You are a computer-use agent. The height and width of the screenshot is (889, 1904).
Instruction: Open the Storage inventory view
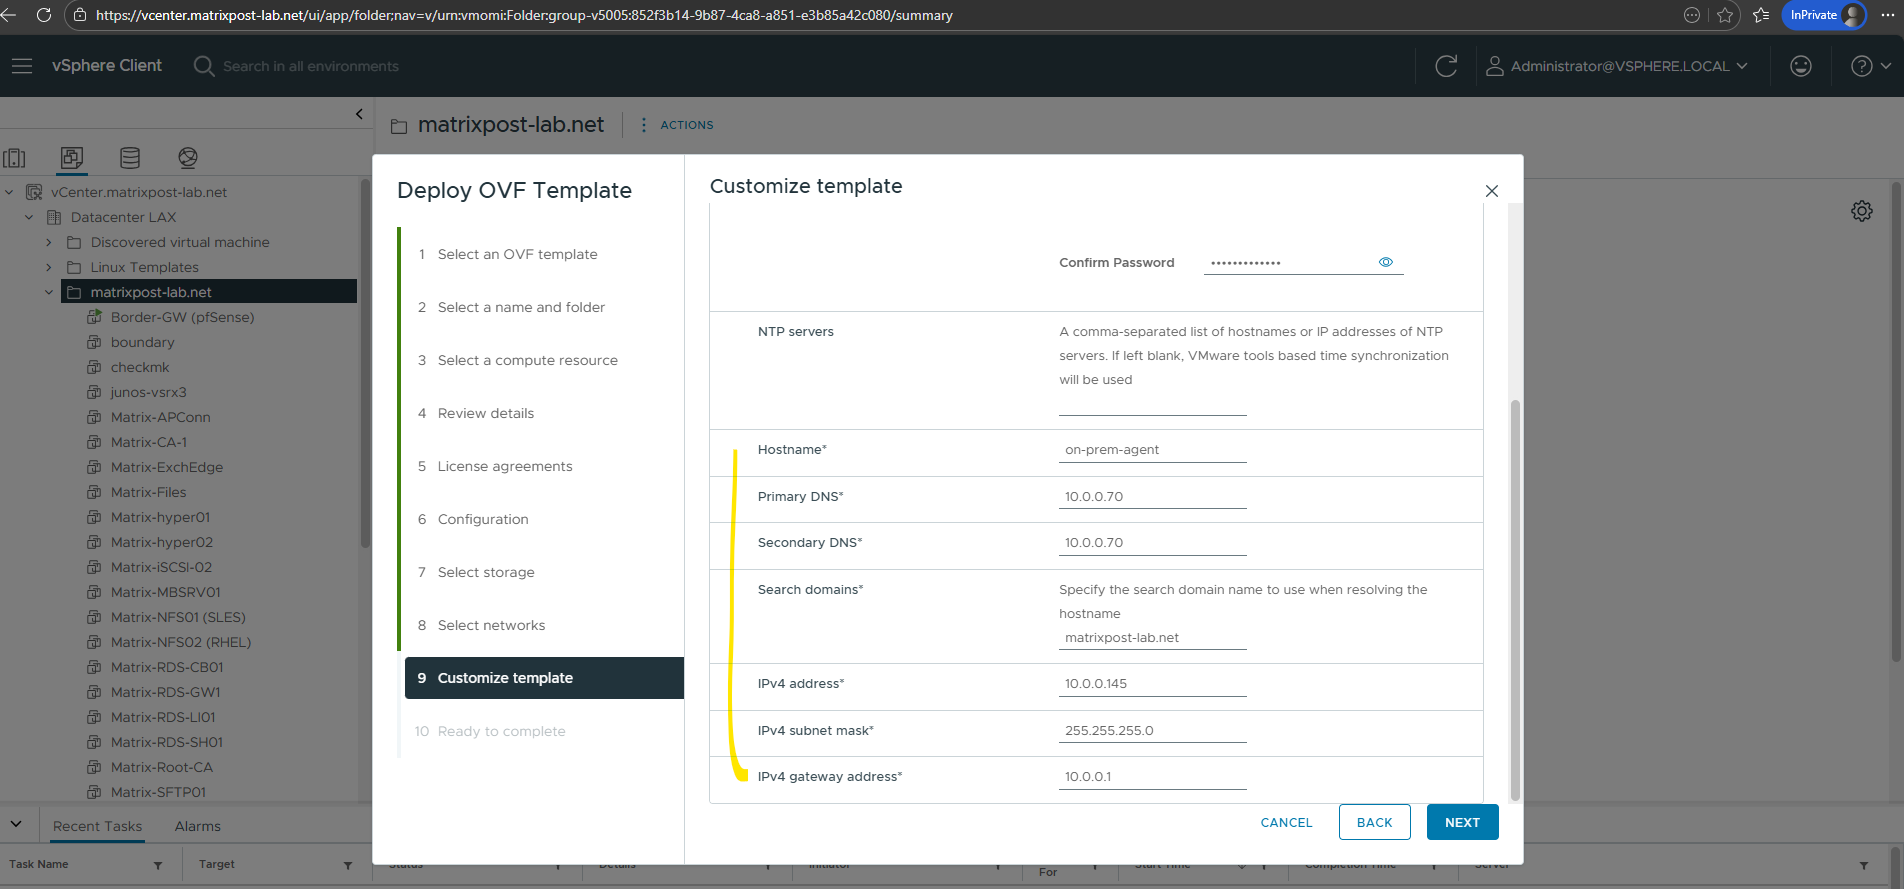130,158
